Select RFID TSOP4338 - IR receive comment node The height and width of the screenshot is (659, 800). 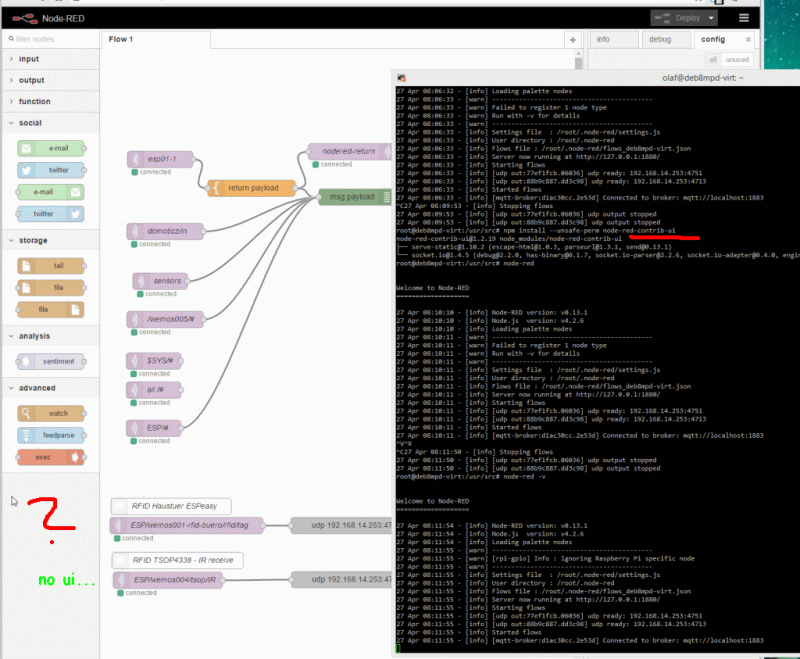coord(177,560)
